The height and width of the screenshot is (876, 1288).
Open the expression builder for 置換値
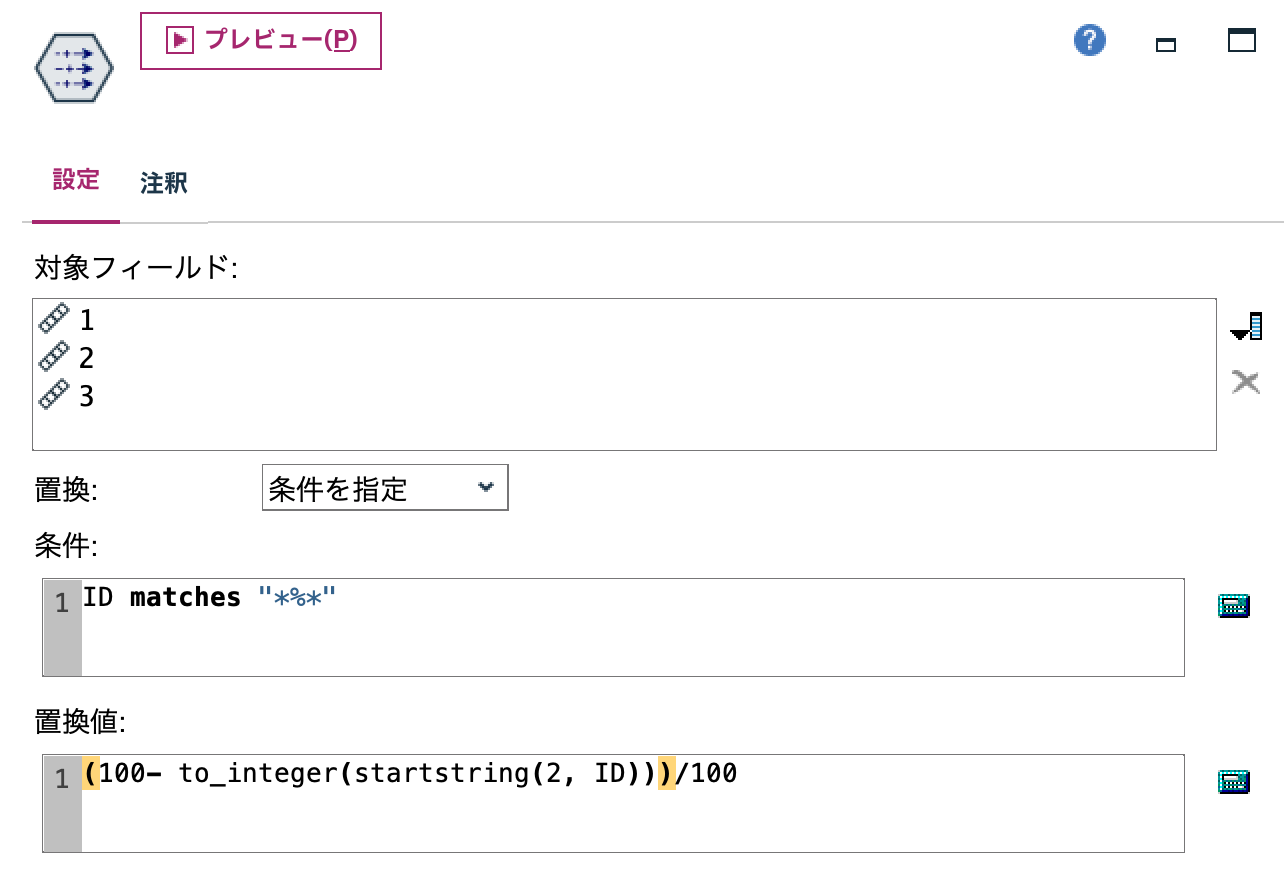tap(1235, 781)
